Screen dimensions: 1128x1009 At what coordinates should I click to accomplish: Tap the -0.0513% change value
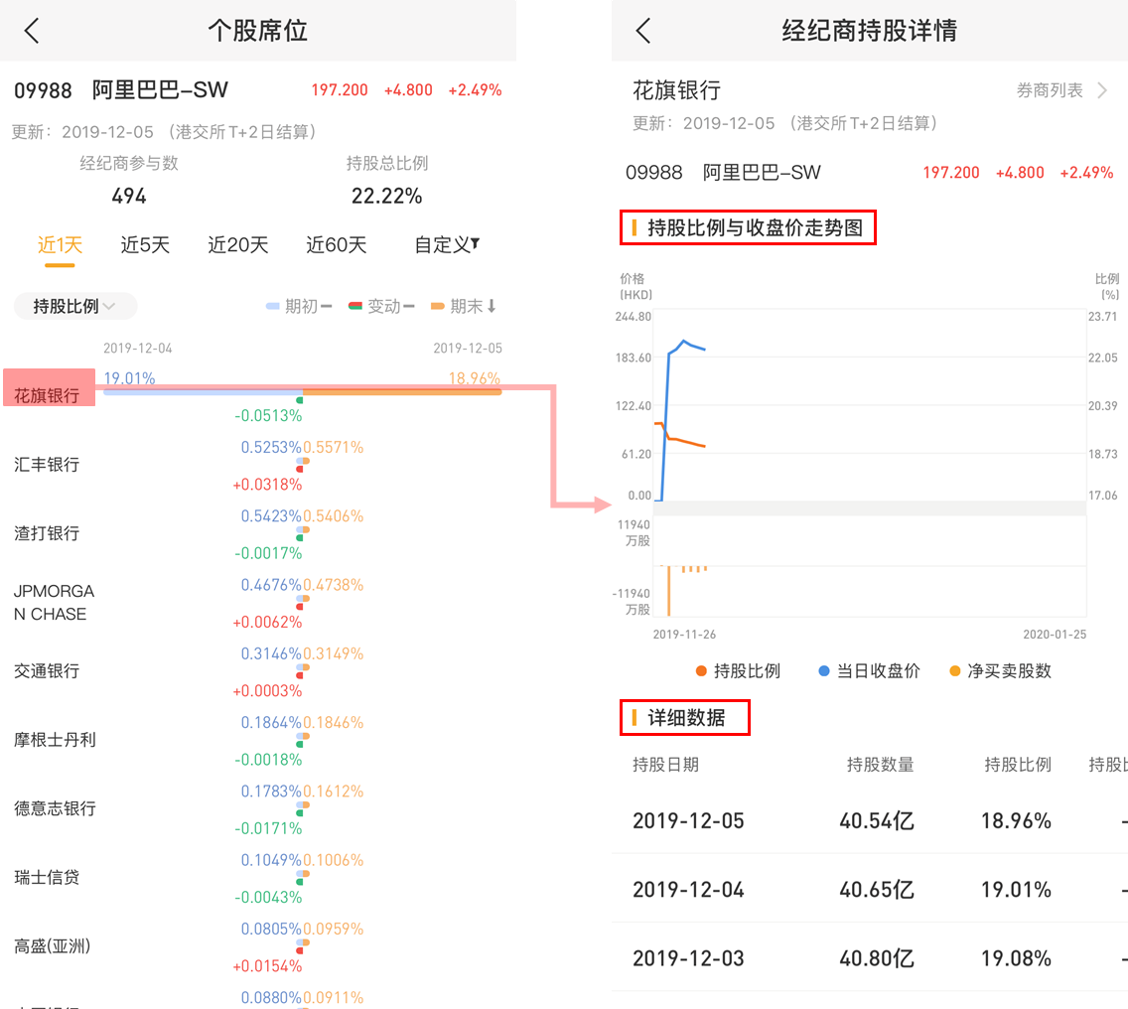coord(268,416)
